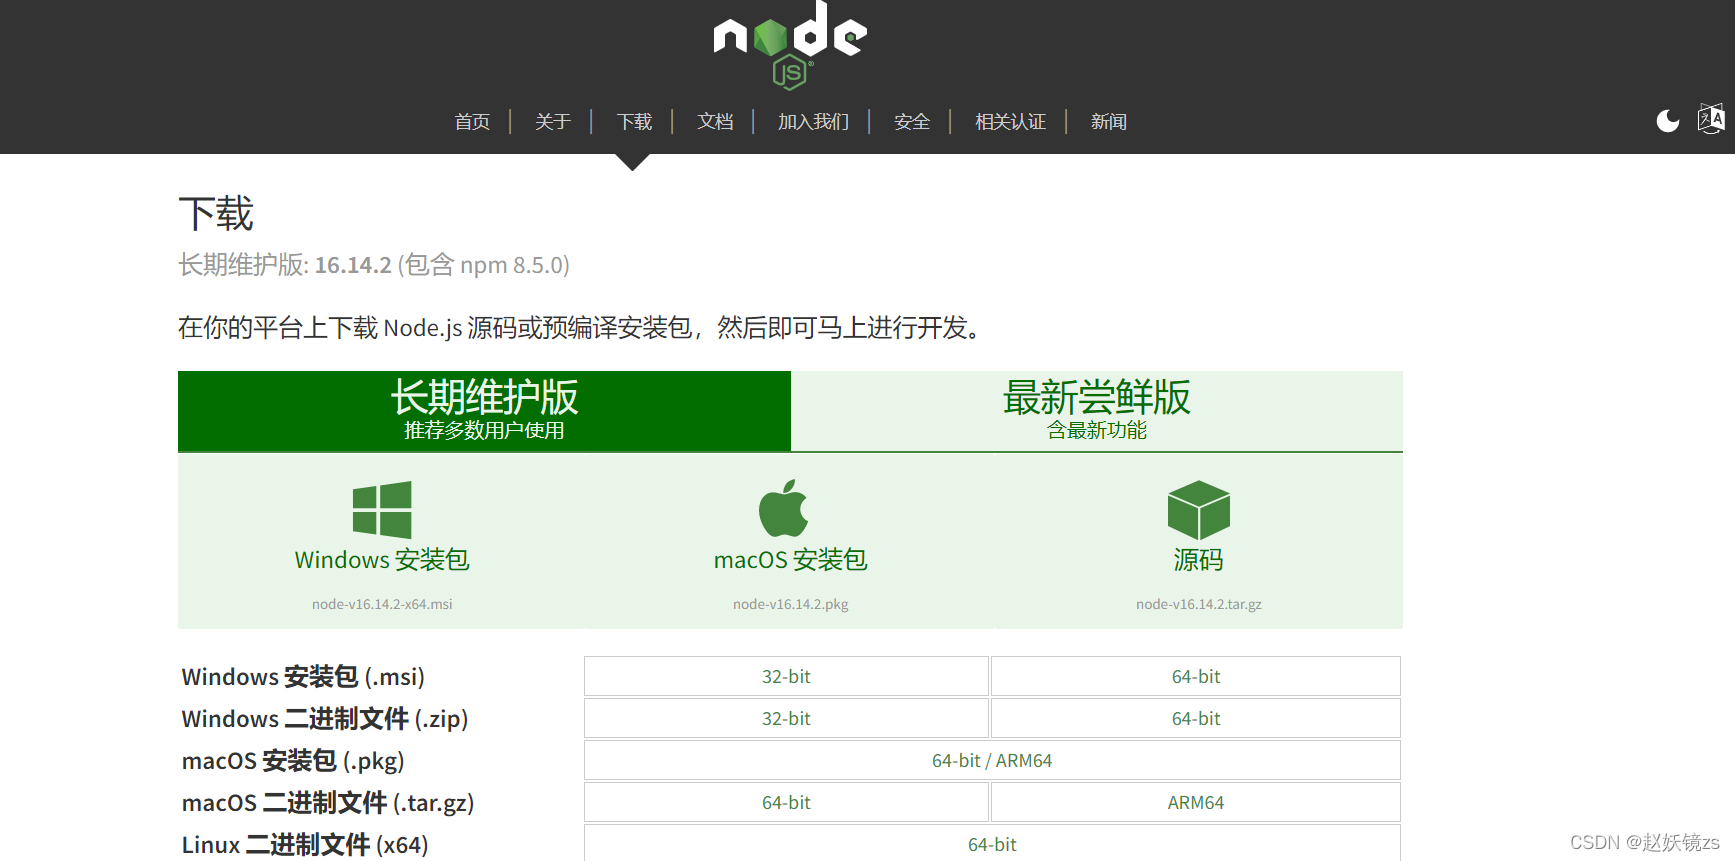Download 32-bit Windows .zip binary
The image size is (1735, 861).
[786, 718]
